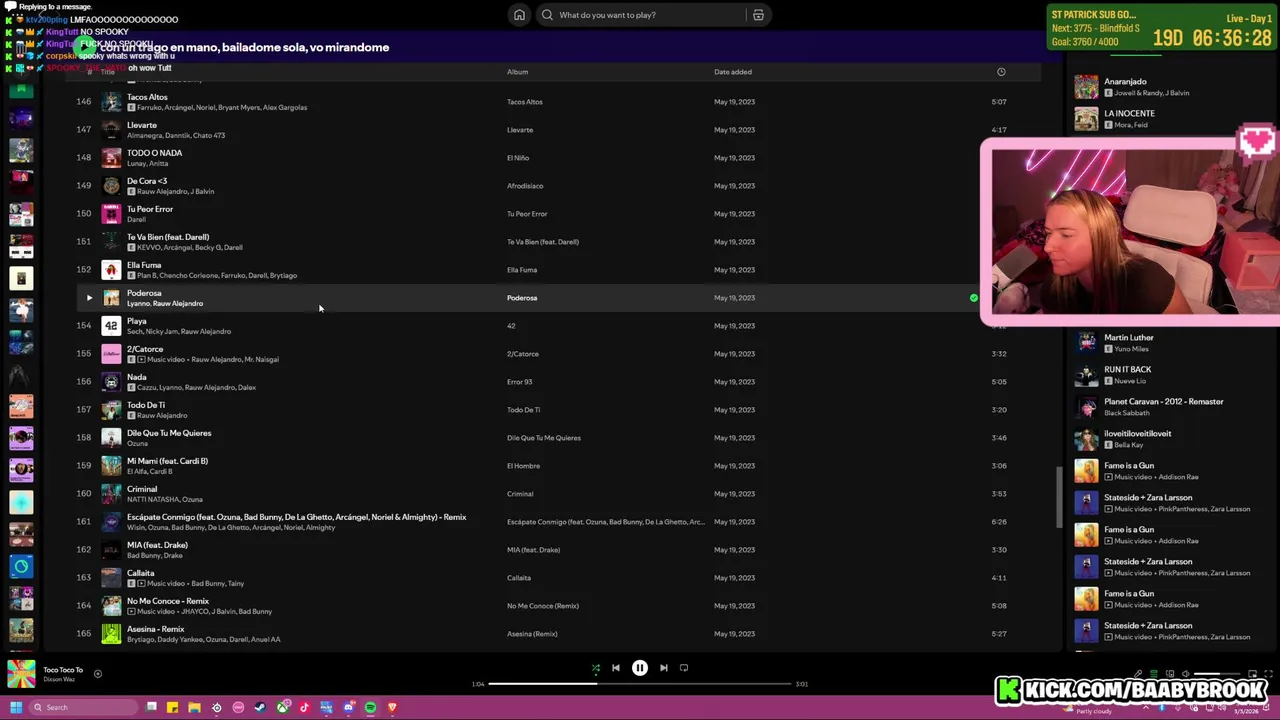Select 'LA INOCENTE' in the queue panel

[1129, 114]
